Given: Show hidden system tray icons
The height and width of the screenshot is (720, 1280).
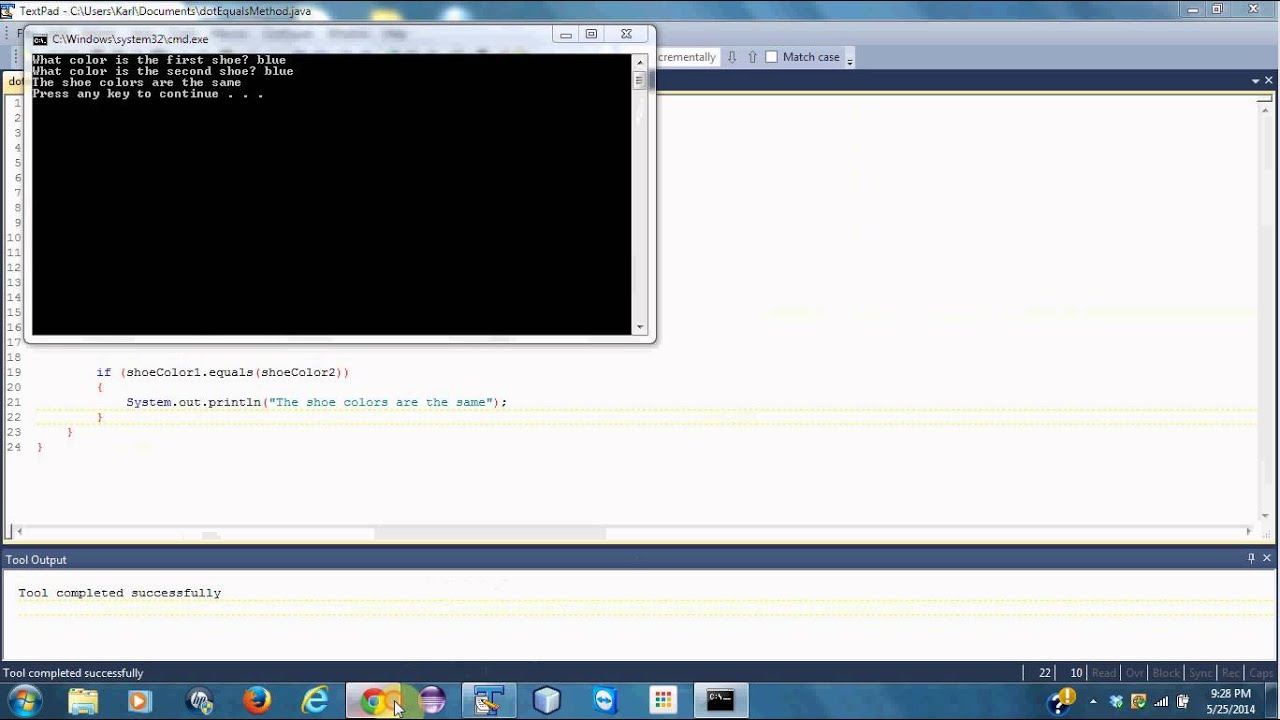Looking at the screenshot, I should pyautogui.click(x=1093, y=702).
